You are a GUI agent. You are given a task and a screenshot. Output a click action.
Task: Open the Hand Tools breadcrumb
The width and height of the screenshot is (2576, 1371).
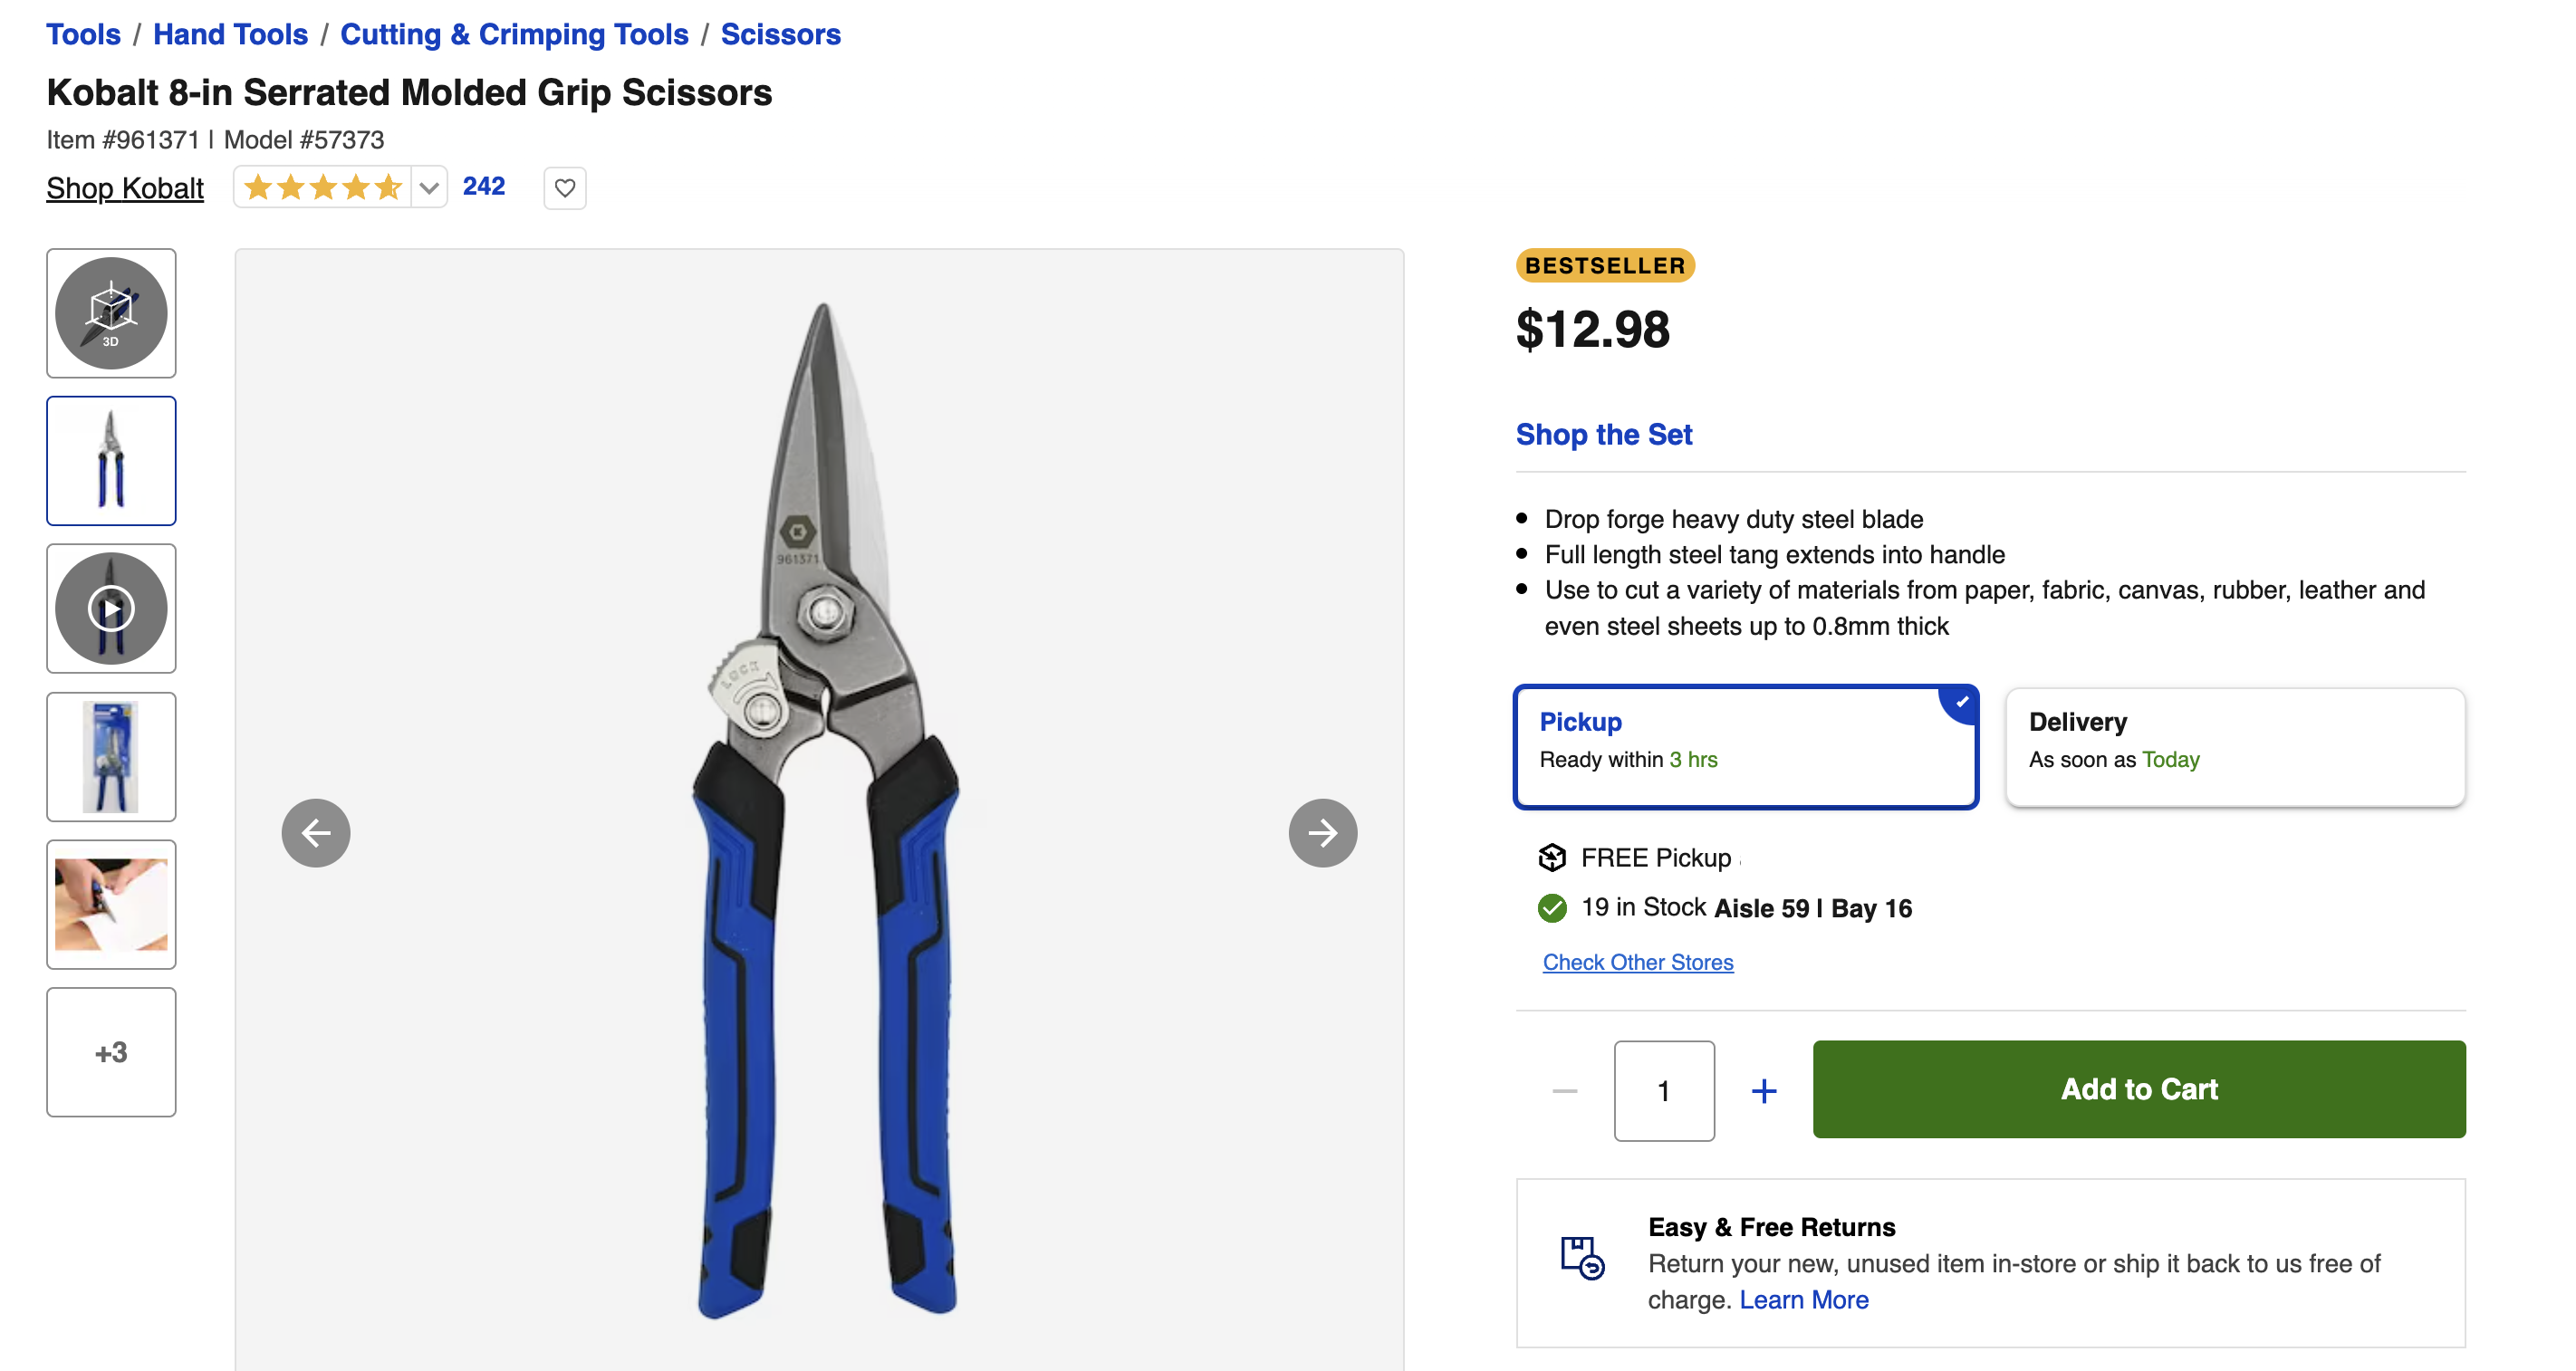[x=230, y=34]
